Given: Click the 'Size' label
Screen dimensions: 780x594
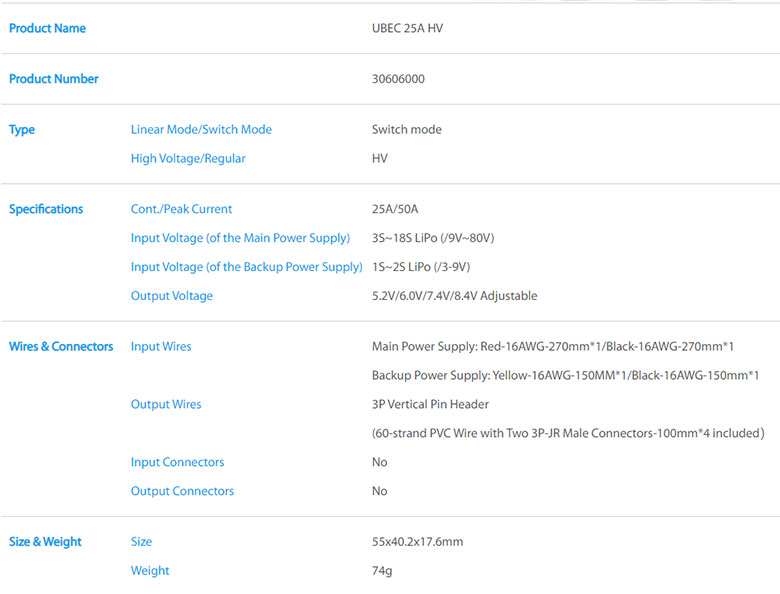Looking at the screenshot, I should (x=141, y=542).
